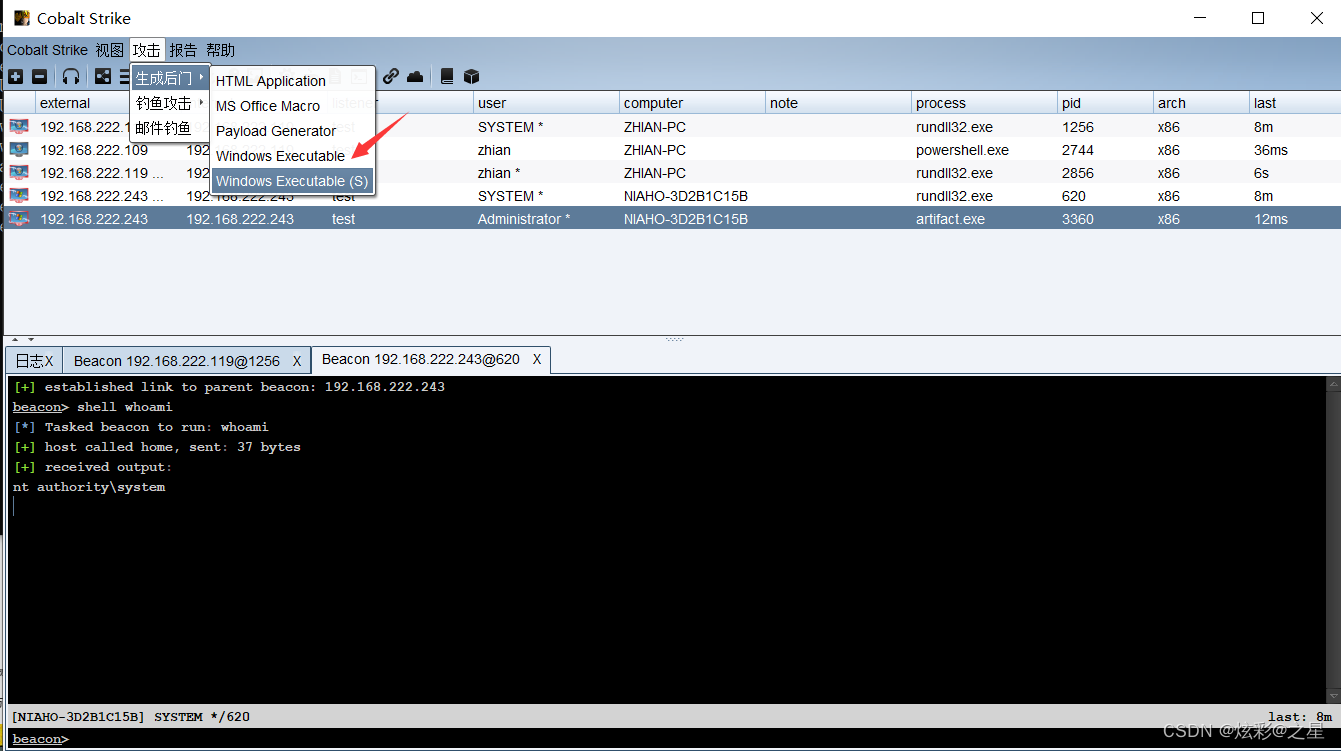Click beacon icon of pid 2856 row
Image resolution: width=1341 pixels, height=751 pixels.
[x=19, y=173]
